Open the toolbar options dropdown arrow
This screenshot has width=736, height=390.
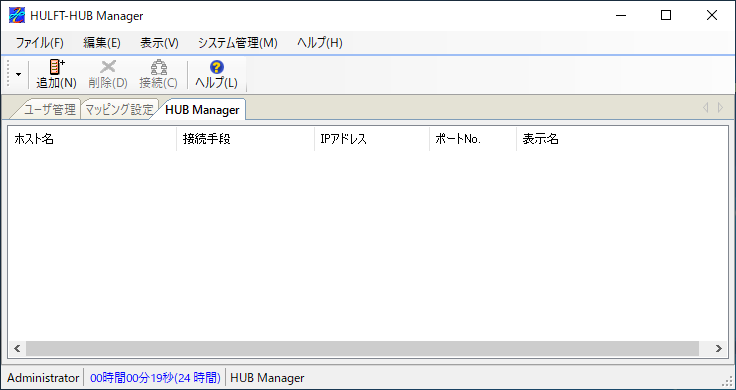pos(18,75)
